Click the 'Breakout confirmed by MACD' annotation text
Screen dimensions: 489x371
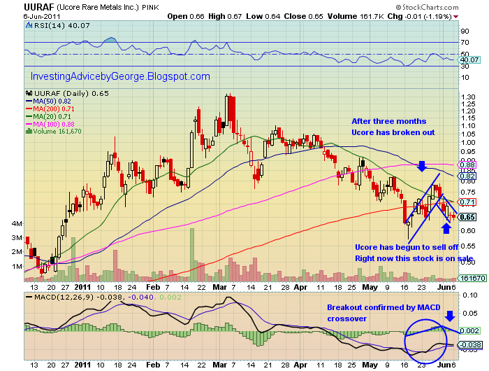click(384, 307)
